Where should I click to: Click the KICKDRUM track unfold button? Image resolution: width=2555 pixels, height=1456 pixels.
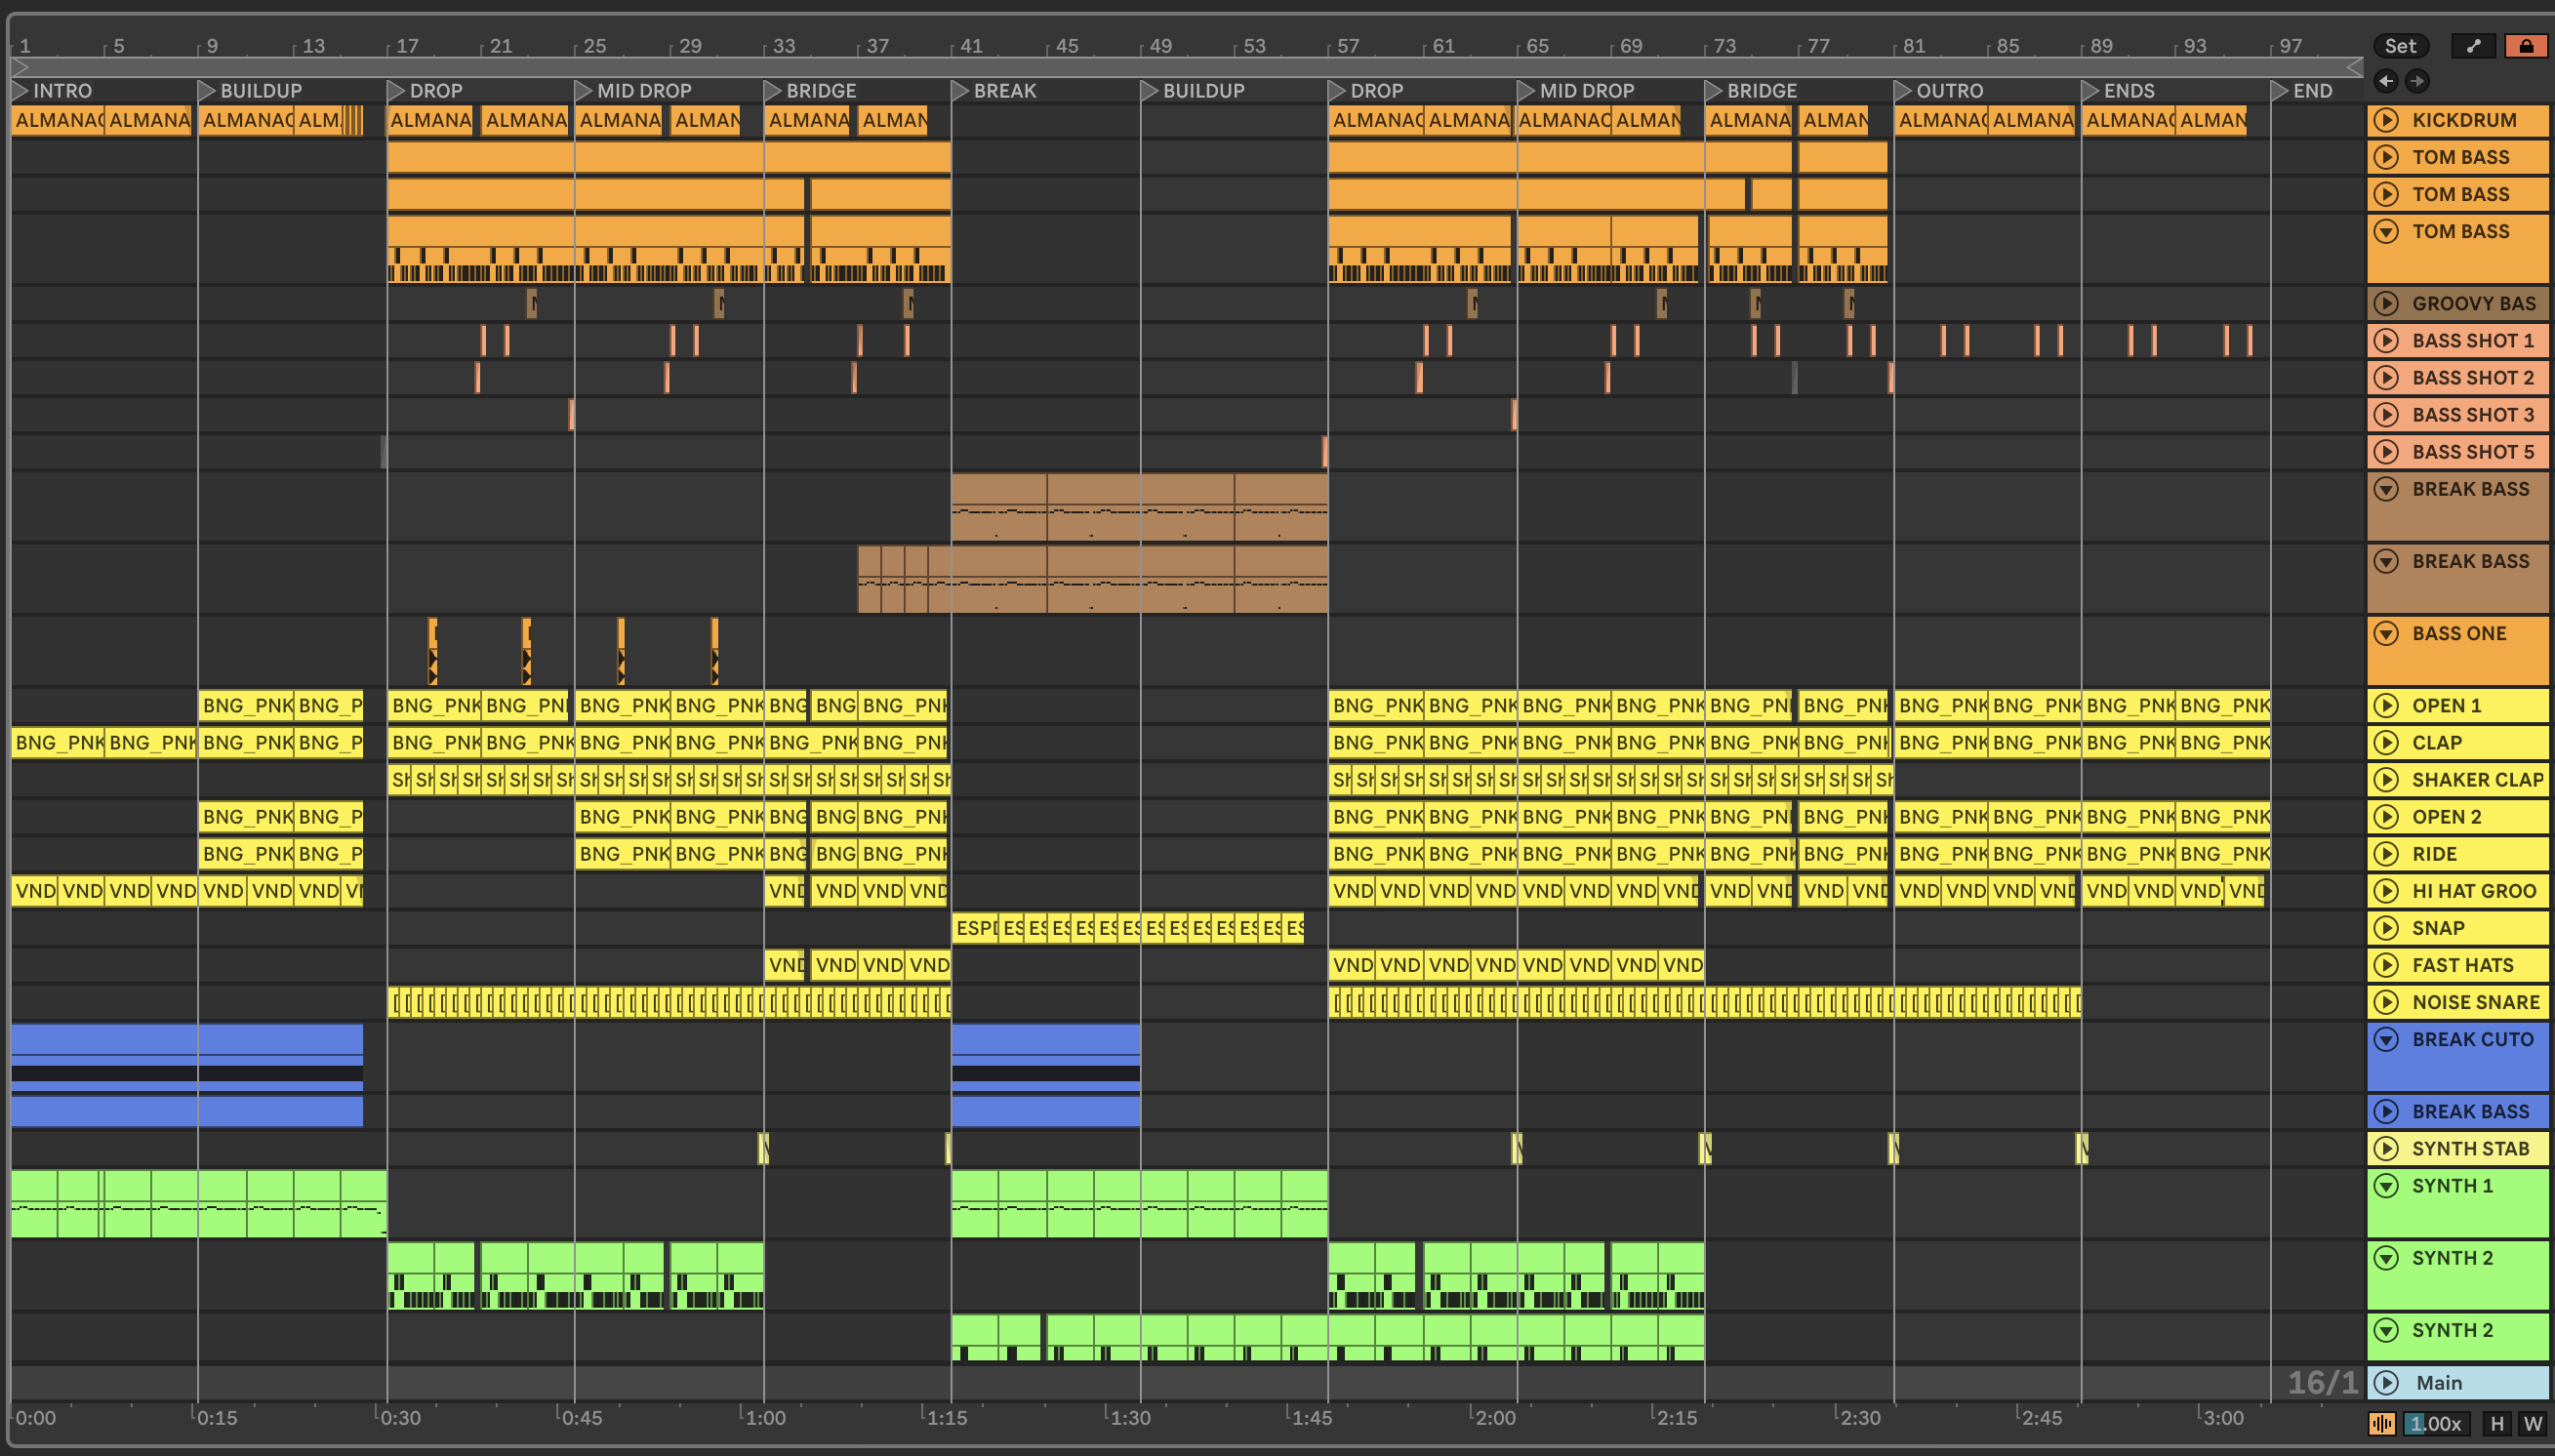2386,120
